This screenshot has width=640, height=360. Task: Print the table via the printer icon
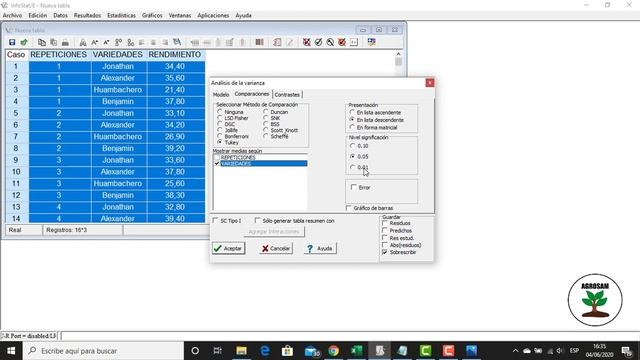point(65,42)
